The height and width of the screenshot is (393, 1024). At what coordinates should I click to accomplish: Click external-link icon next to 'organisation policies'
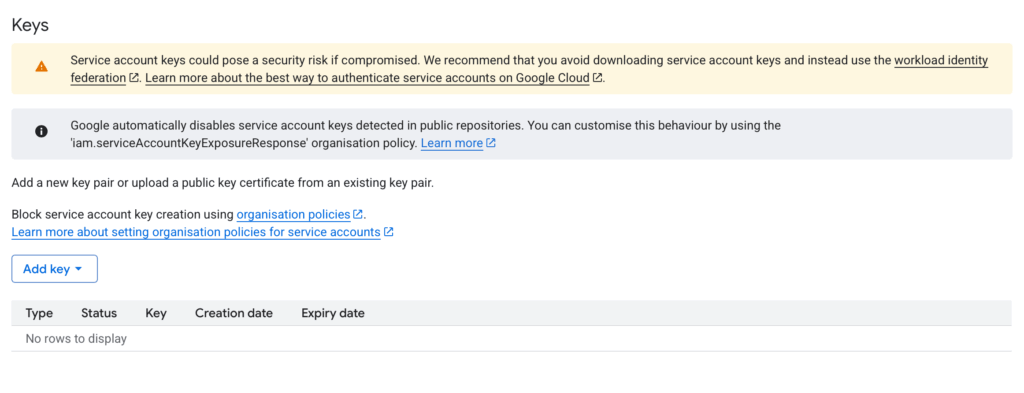[x=358, y=214]
